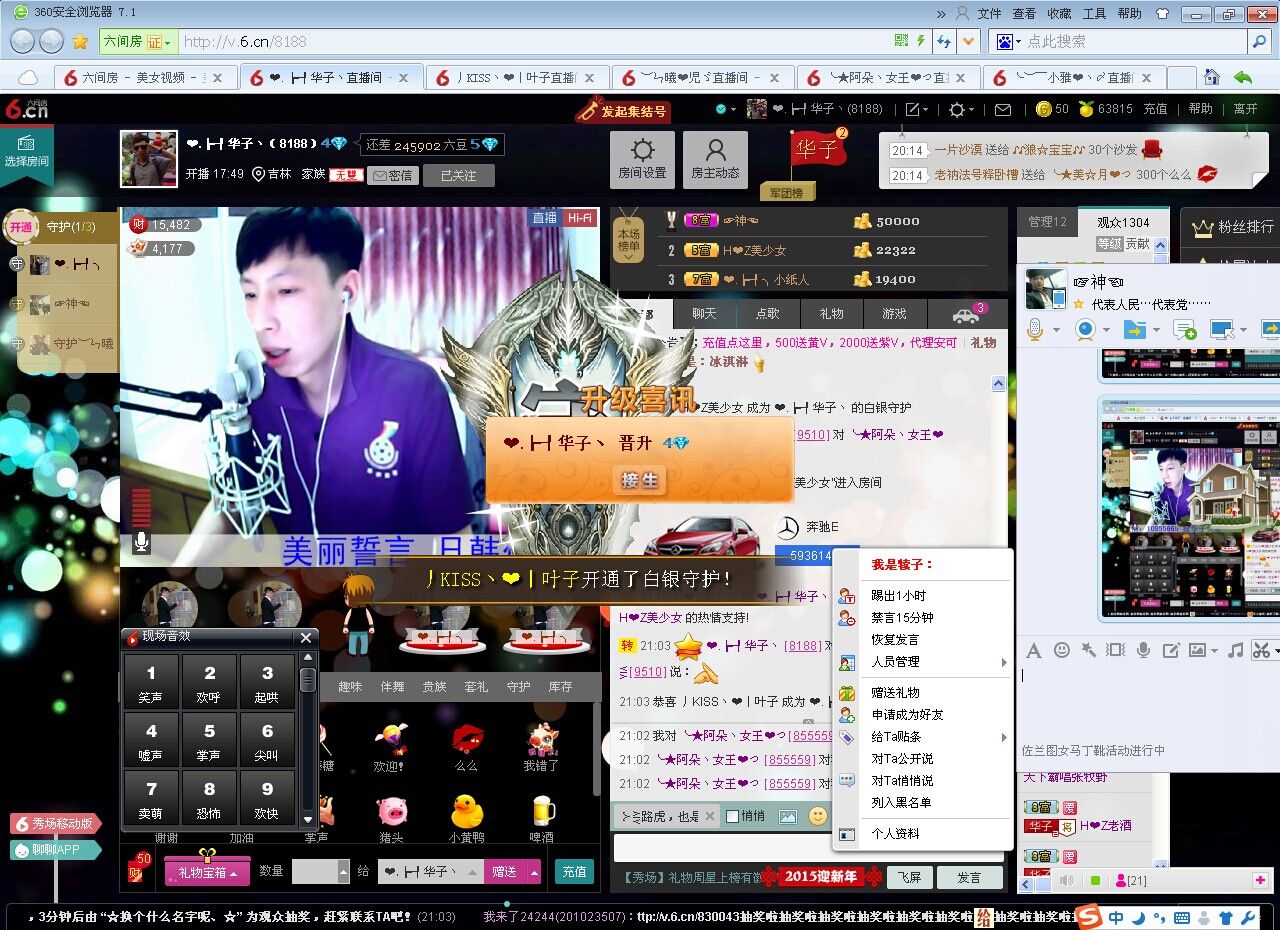Click the 选择房间 room selector icon
The image size is (1280, 930).
coord(26,152)
